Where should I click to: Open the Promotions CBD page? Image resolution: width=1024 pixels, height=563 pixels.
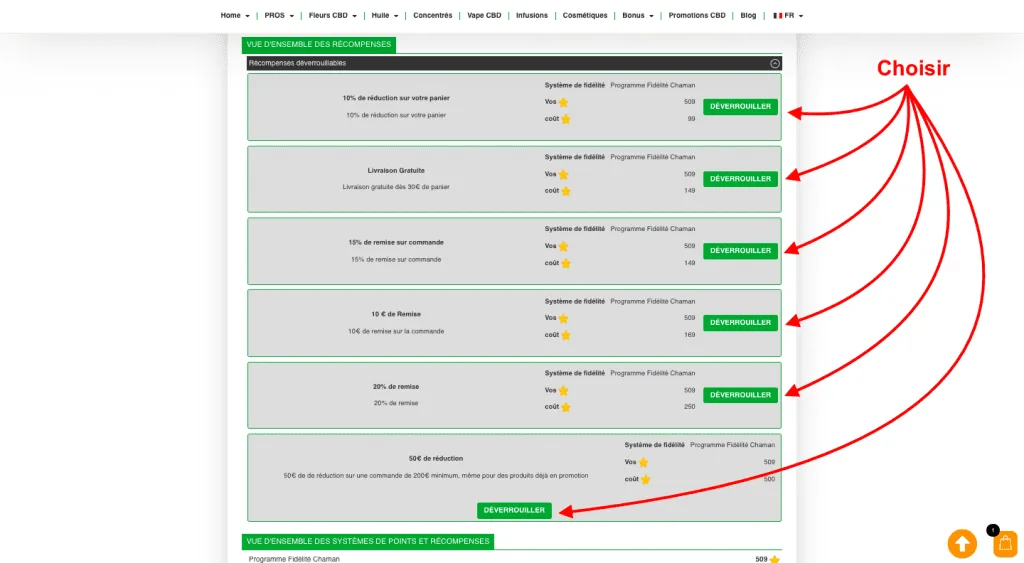(697, 16)
